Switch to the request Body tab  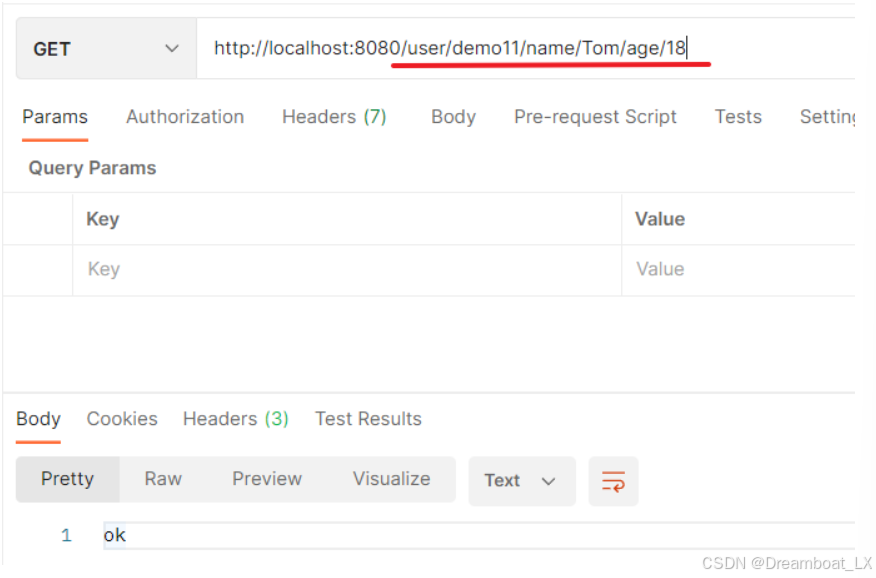click(453, 117)
